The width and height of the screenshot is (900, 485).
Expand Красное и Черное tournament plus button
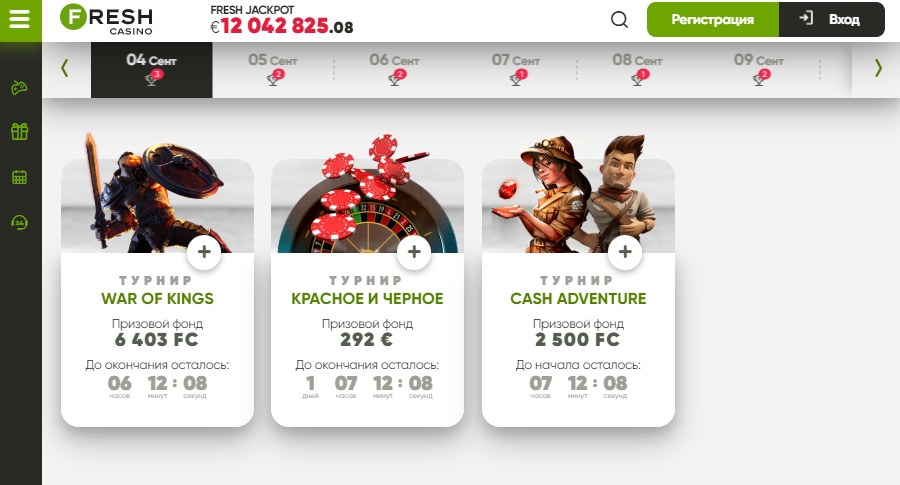pos(414,252)
